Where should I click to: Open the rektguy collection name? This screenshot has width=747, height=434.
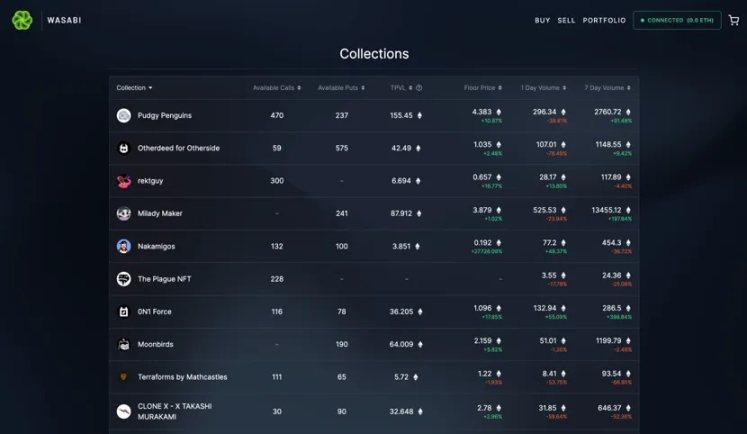[x=150, y=181]
